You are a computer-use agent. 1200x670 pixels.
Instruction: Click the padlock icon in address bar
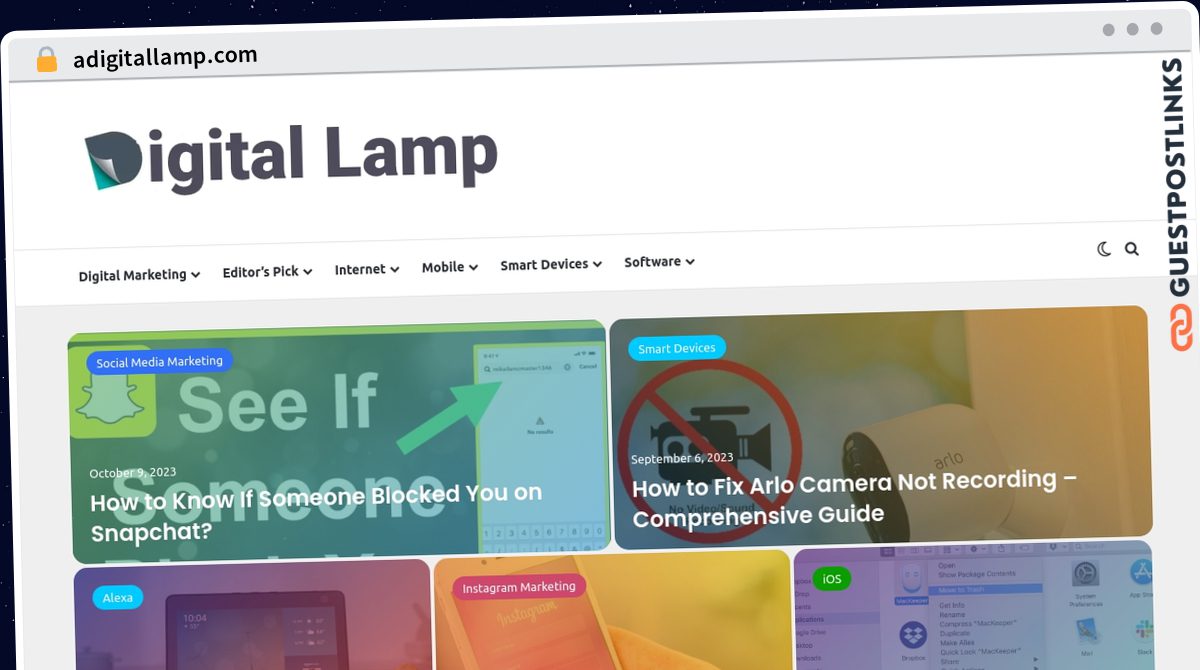(47, 60)
